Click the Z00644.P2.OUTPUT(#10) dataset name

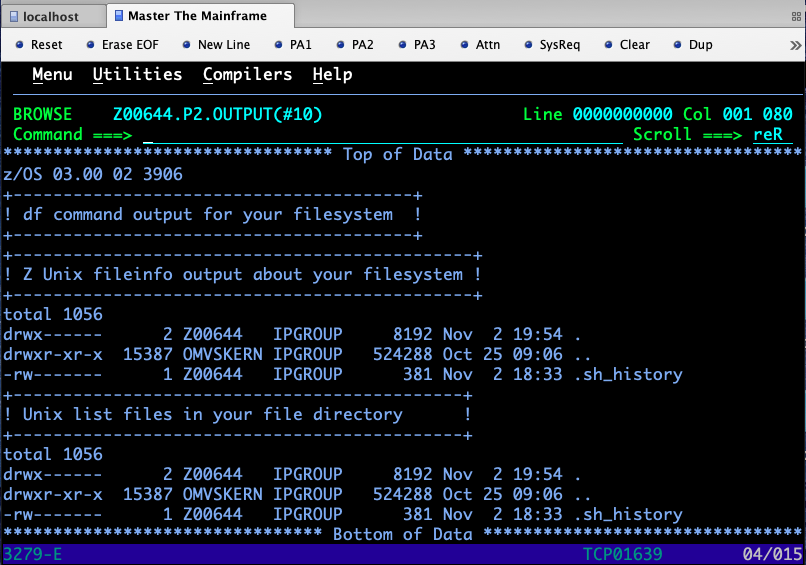pyautogui.click(x=217, y=114)
